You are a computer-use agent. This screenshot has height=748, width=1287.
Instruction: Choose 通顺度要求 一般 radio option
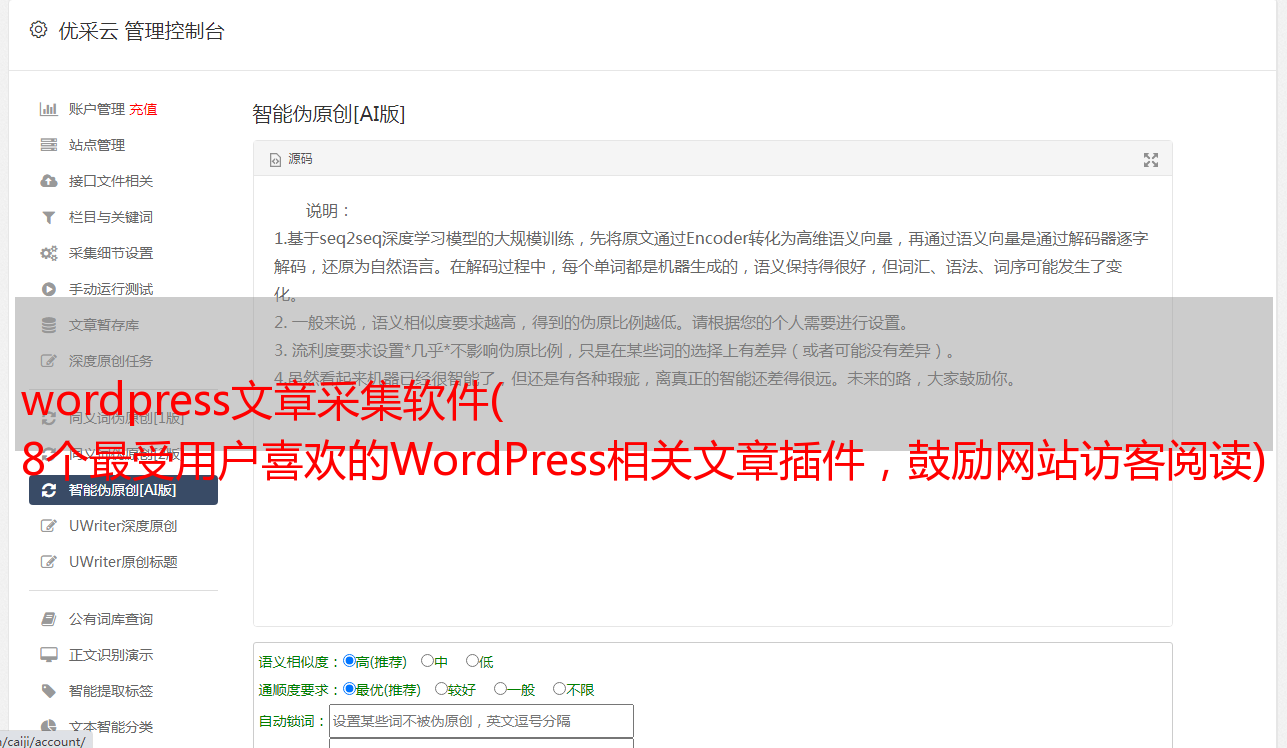click(x=500, y=689)
